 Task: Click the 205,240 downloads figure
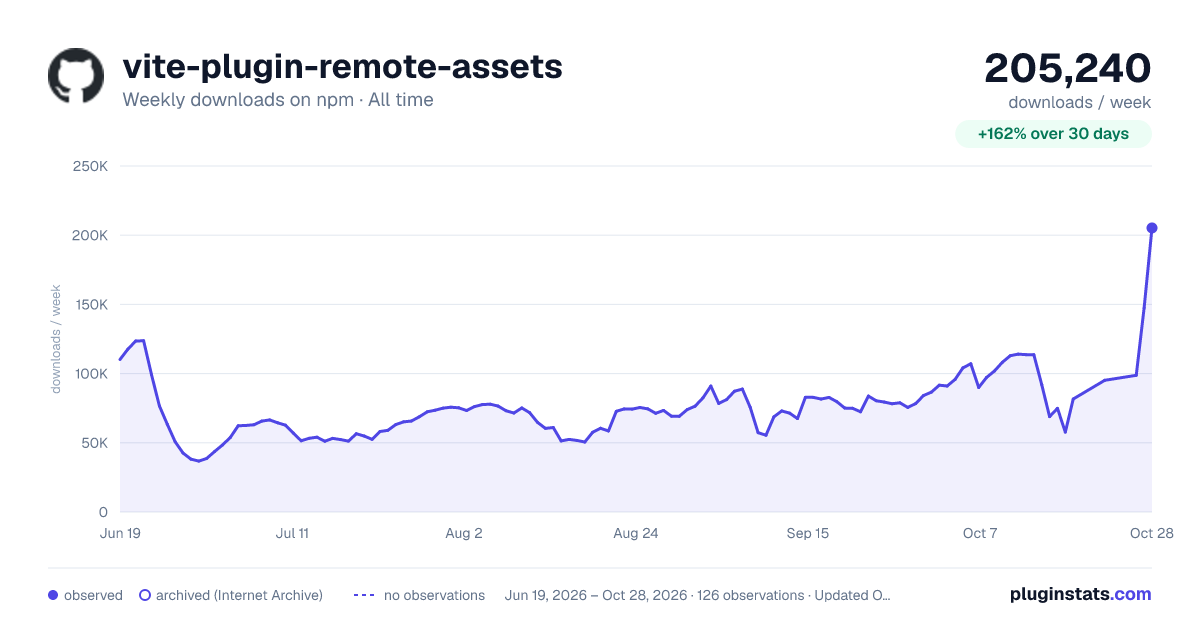tap(1068, 68)
